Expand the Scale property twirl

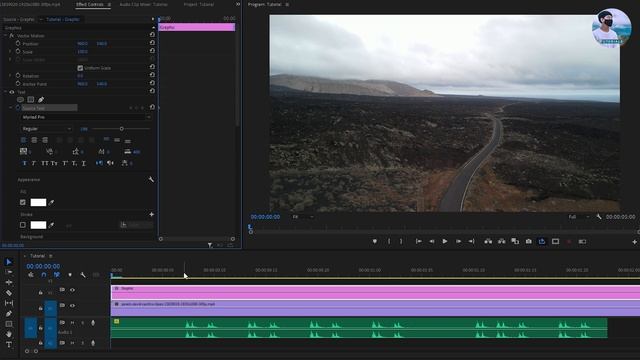pos(10,51)
